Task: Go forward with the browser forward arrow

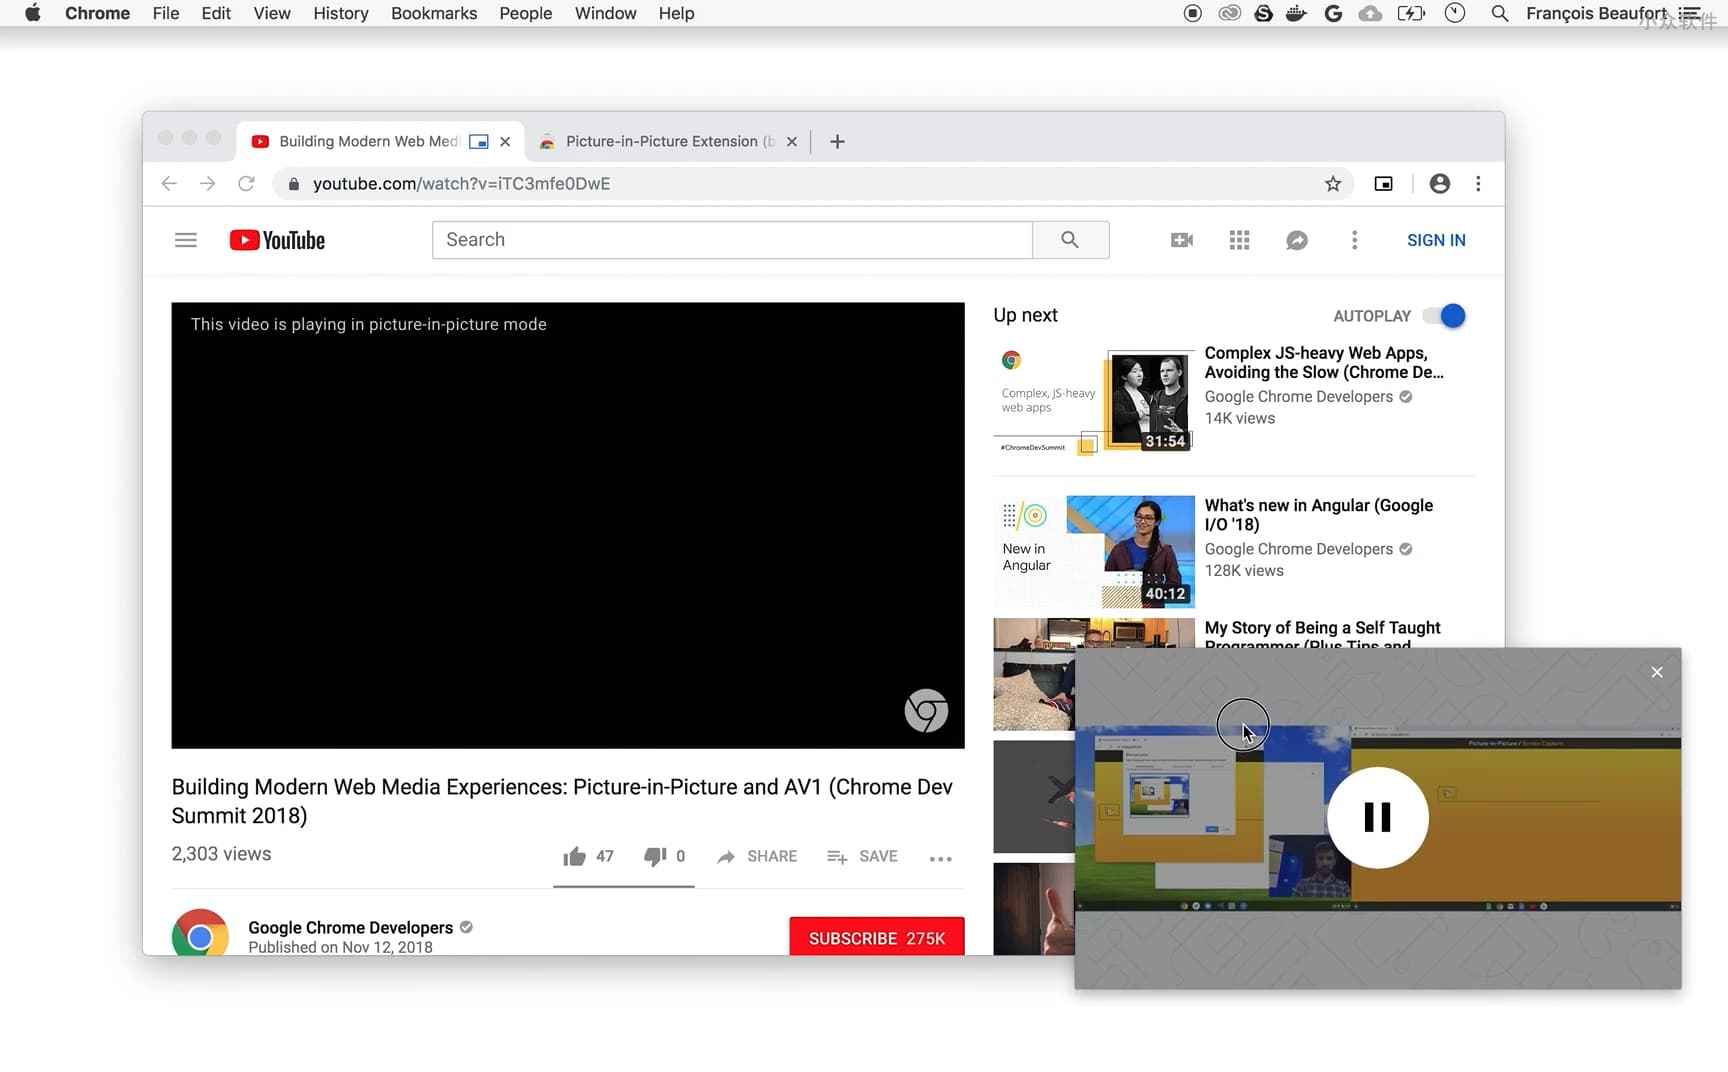Action: click(x=207, y=184)
